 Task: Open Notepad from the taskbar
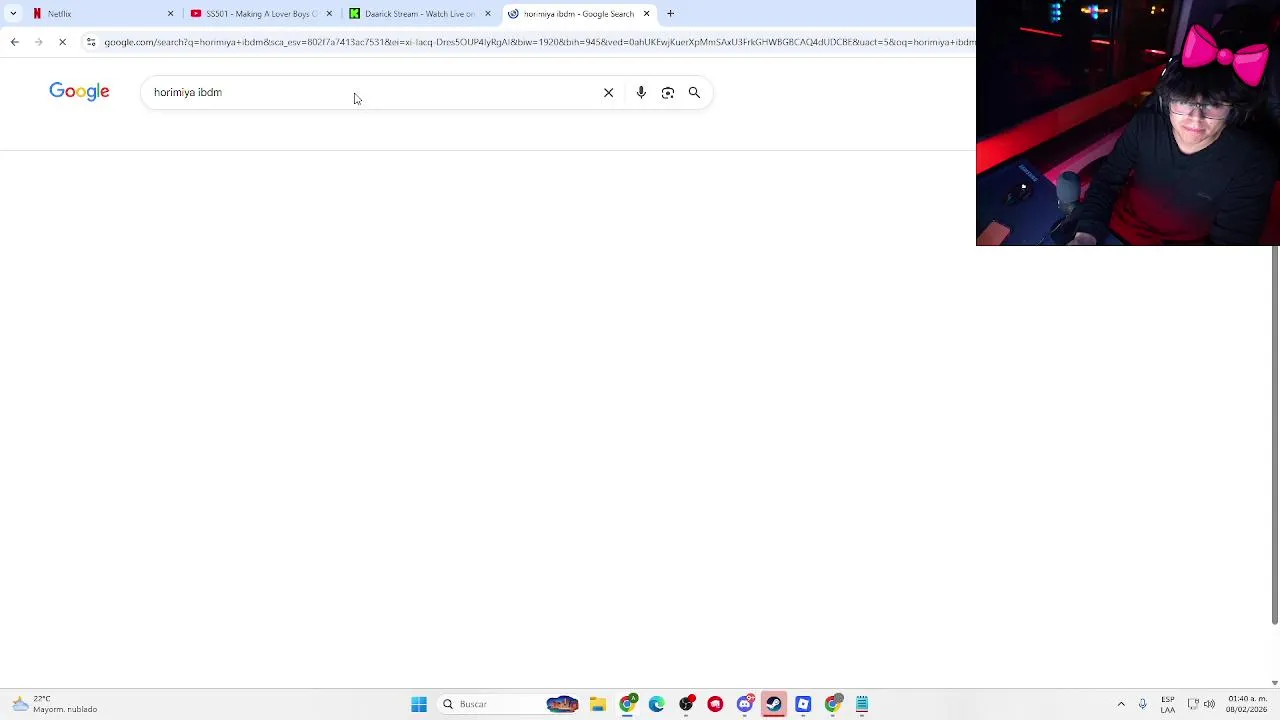click(862, 704)
